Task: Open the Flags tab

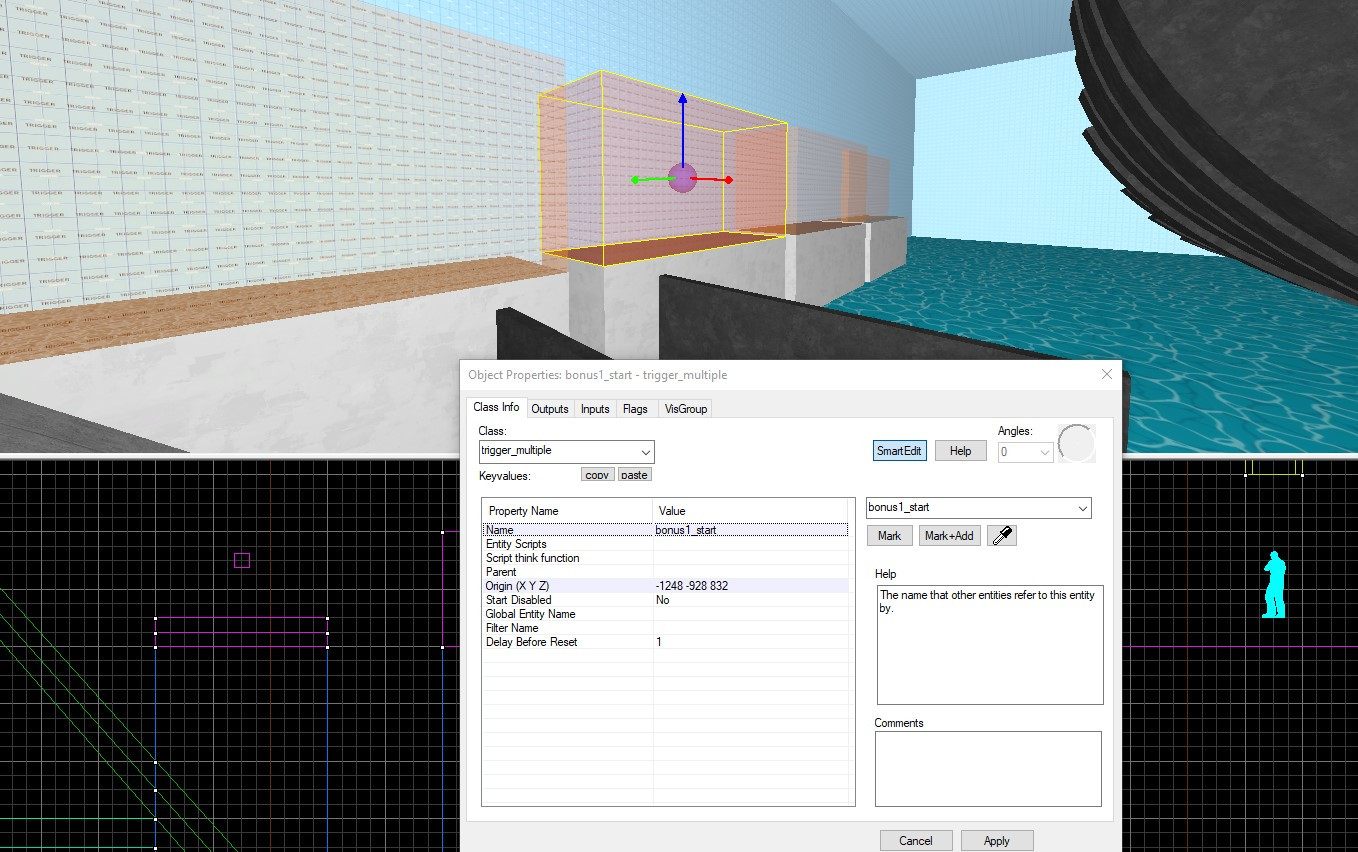Action: 635,408
